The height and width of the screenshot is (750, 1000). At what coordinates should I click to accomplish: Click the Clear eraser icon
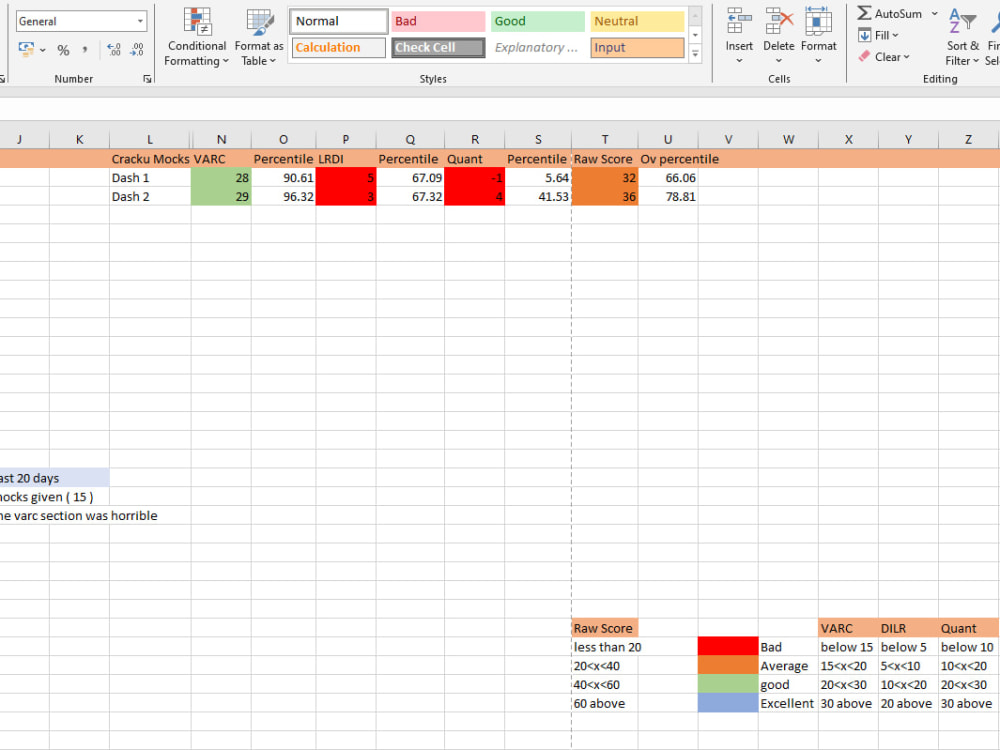(x=864, y=57)
